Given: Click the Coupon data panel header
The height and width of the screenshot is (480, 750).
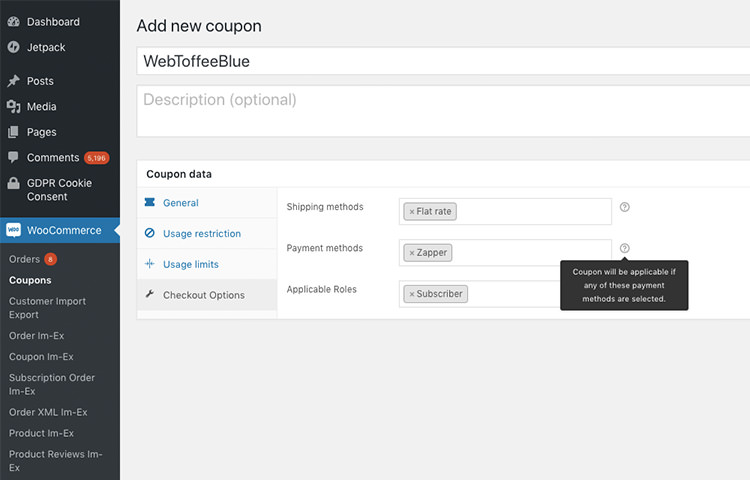Looking at the screenshot, I should (443, 174).
